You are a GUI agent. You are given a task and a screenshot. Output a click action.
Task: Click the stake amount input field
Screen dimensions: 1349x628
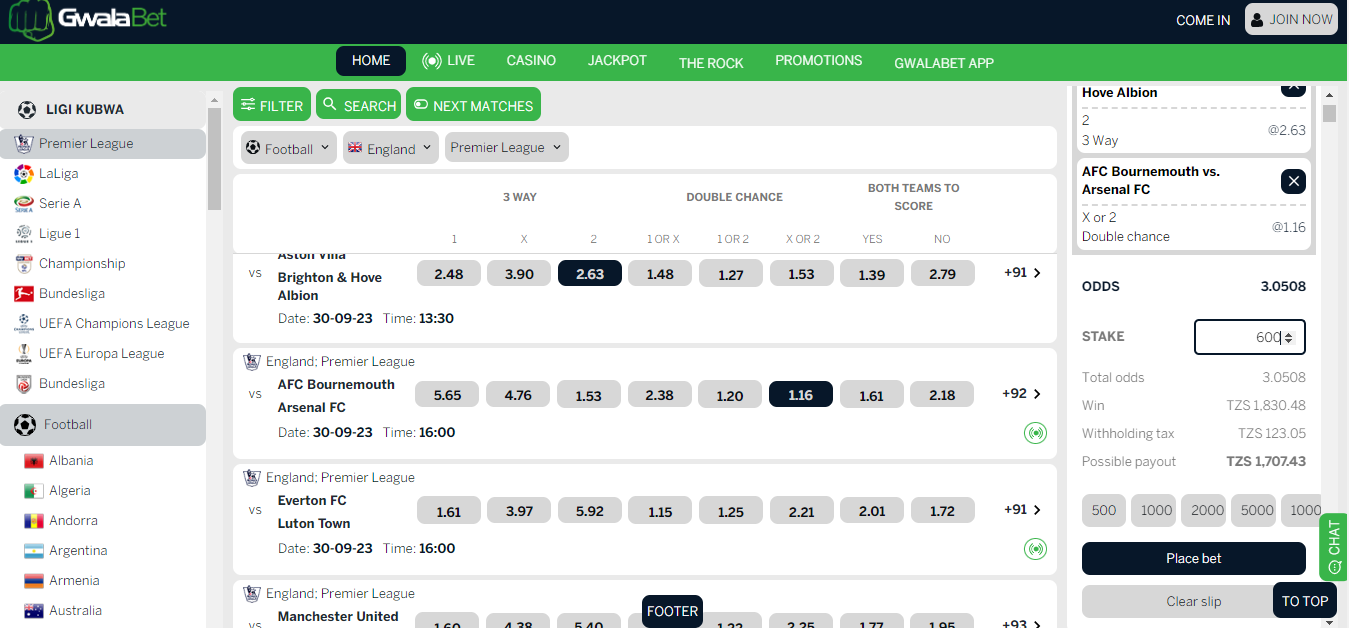[x=1240, y=338]
